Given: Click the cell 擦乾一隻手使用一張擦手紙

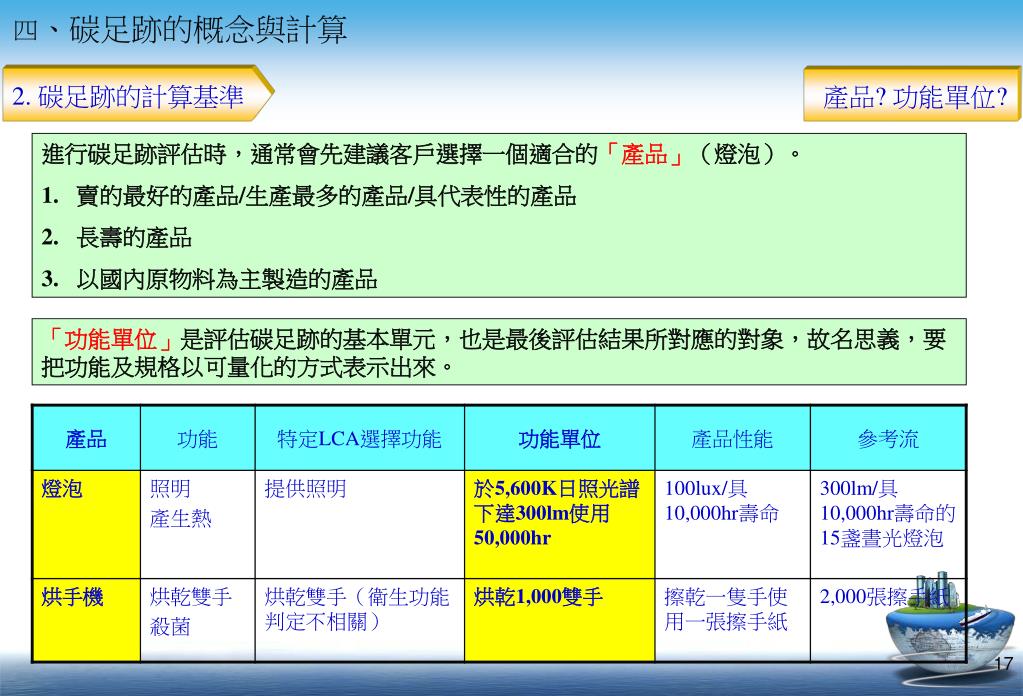Looking at the screenshot, I should coord(732,620).
